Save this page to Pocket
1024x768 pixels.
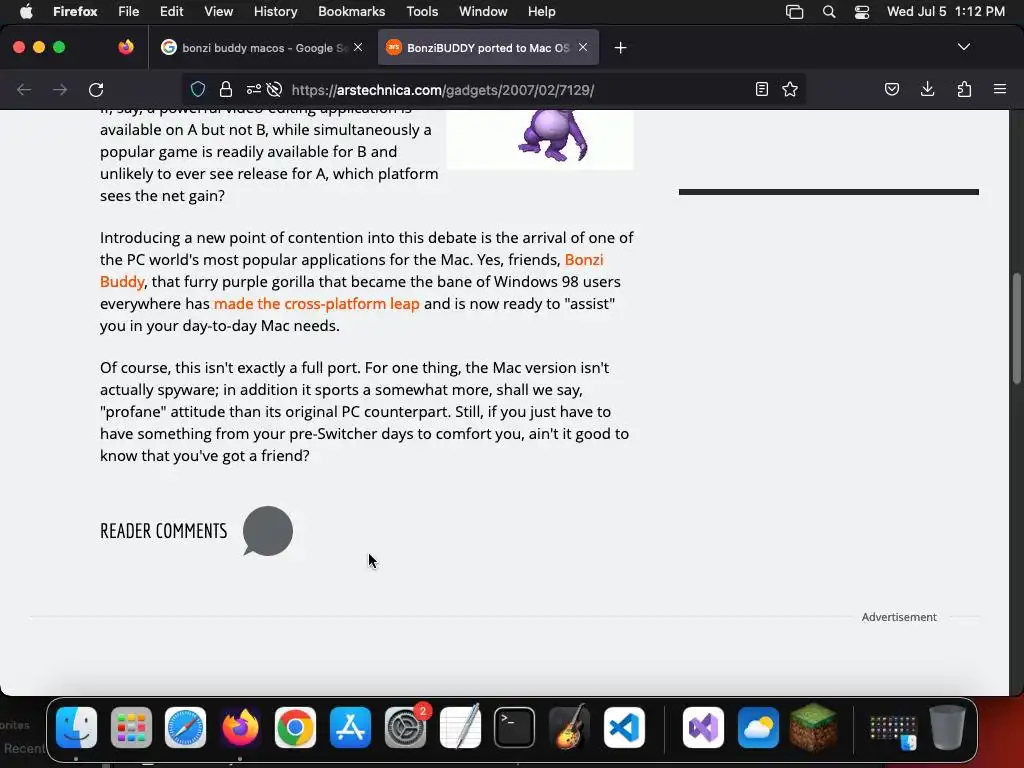[x=891, y=89]
